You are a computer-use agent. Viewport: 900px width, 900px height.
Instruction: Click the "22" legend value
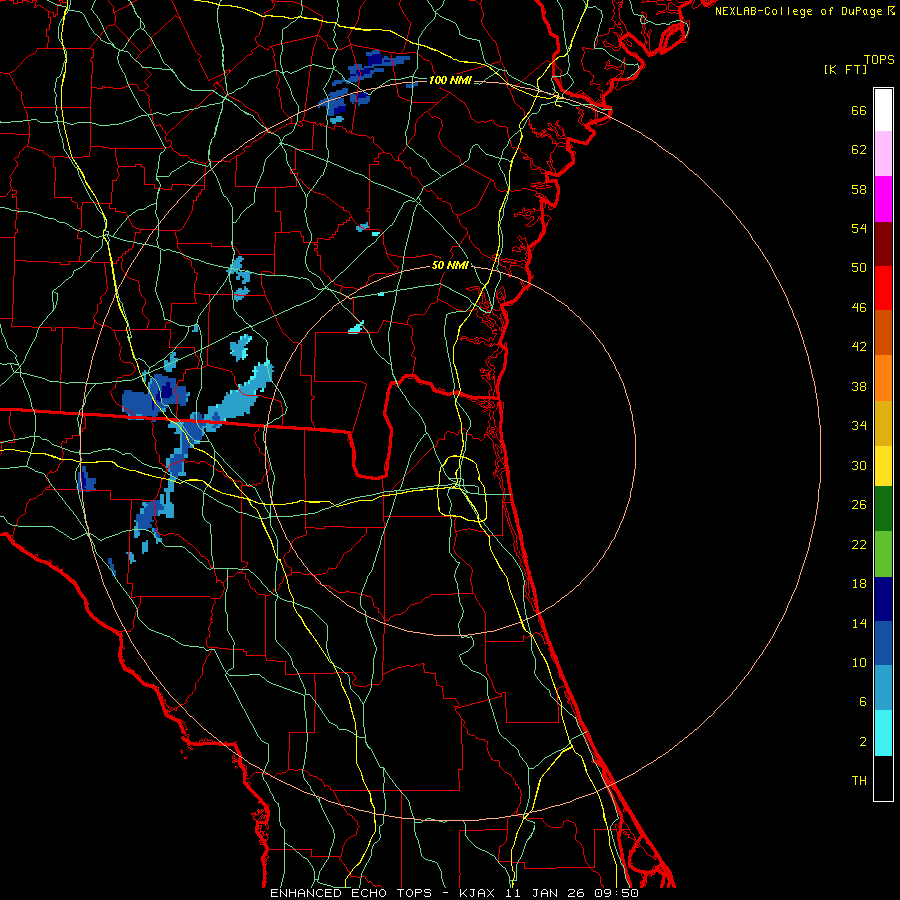pos(859,545)
